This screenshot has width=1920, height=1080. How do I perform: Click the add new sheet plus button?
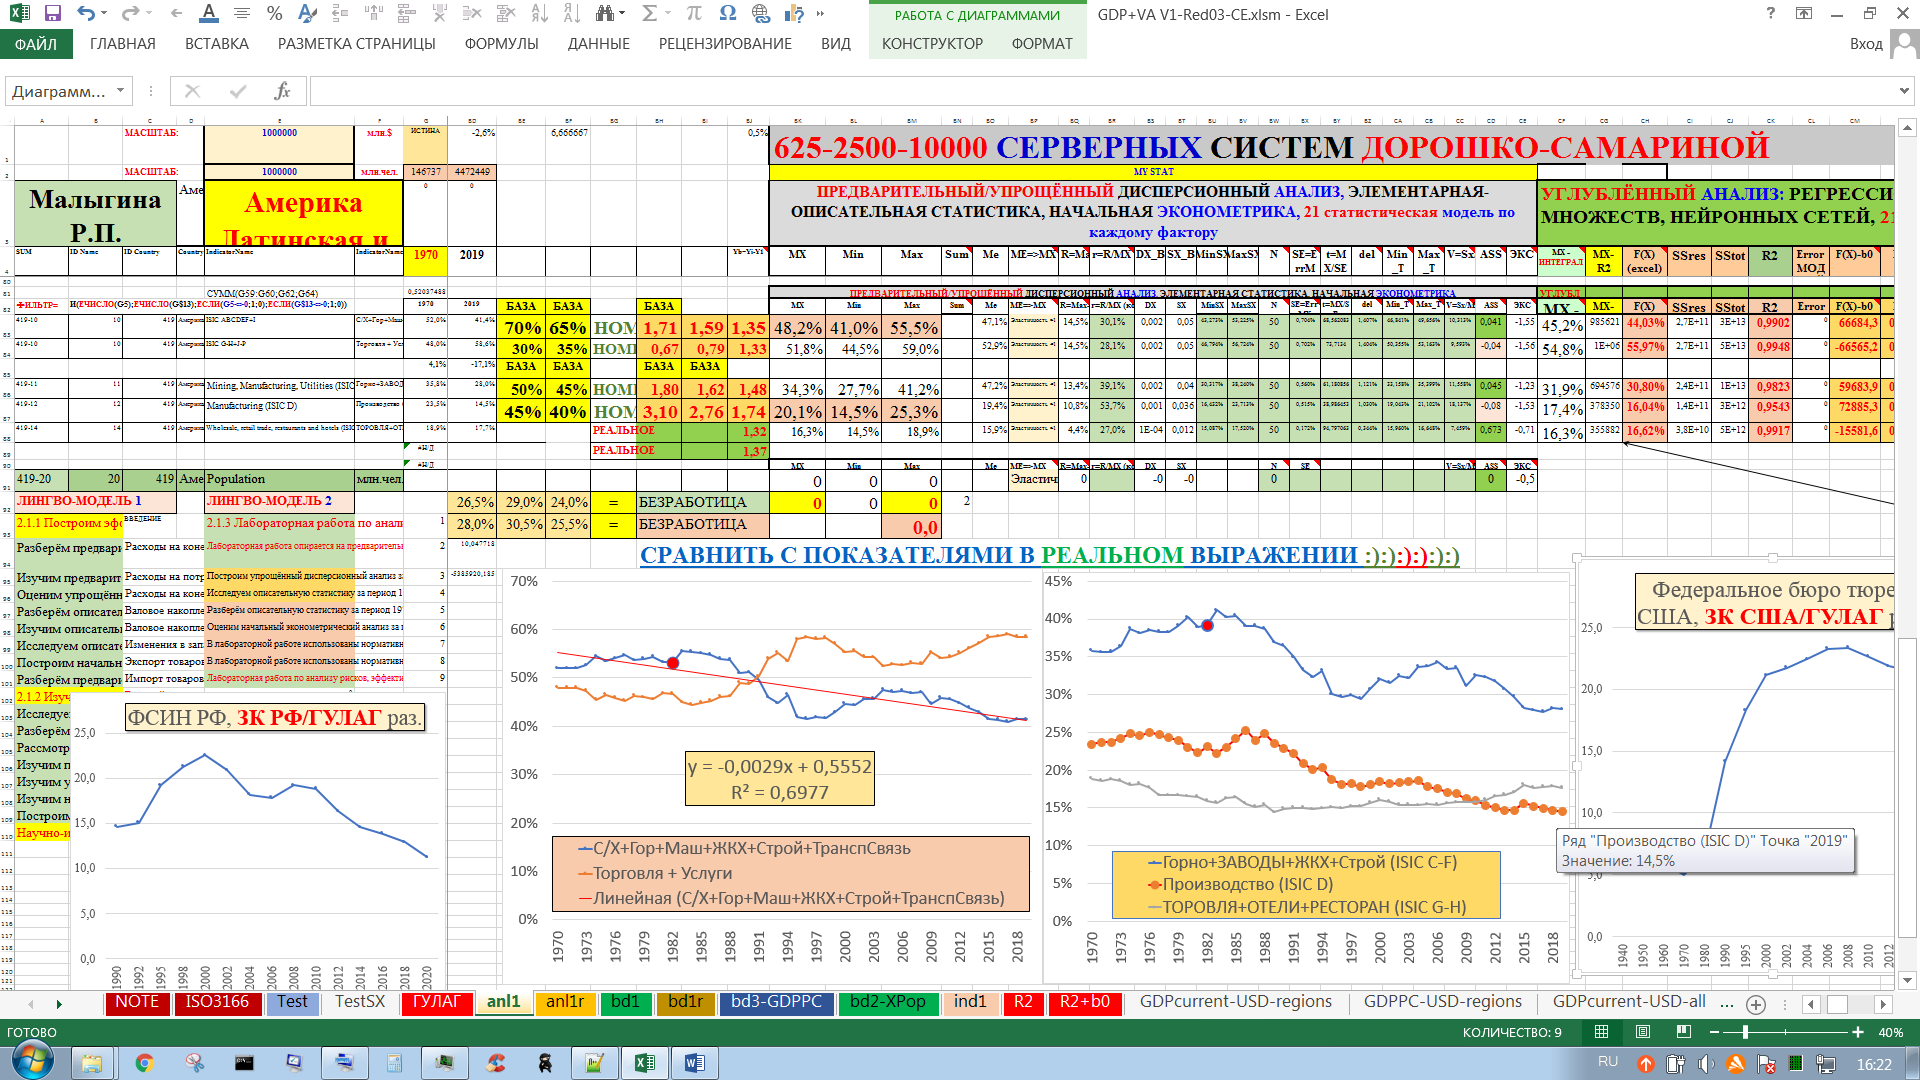[1755, 1004]
